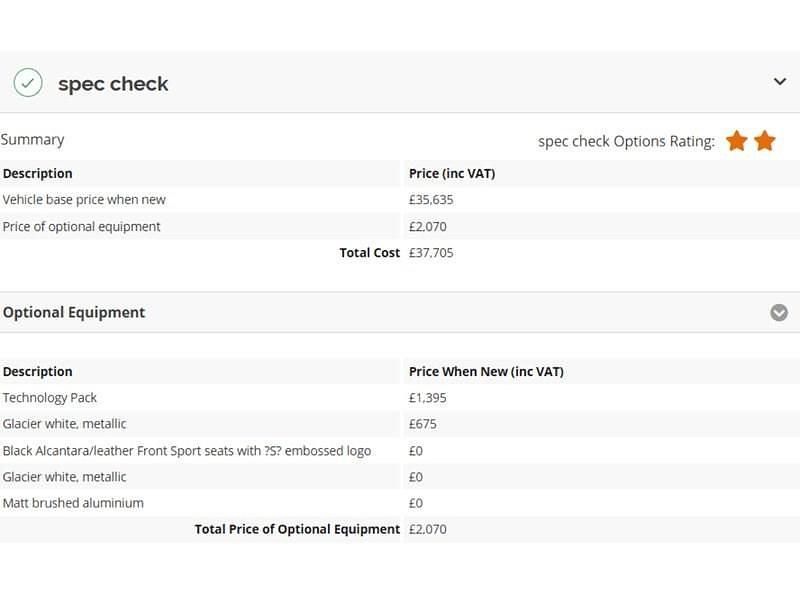Click the Optional Equipment heading
This screenshot has height=600, width=800.
click(x=74, y=312)
